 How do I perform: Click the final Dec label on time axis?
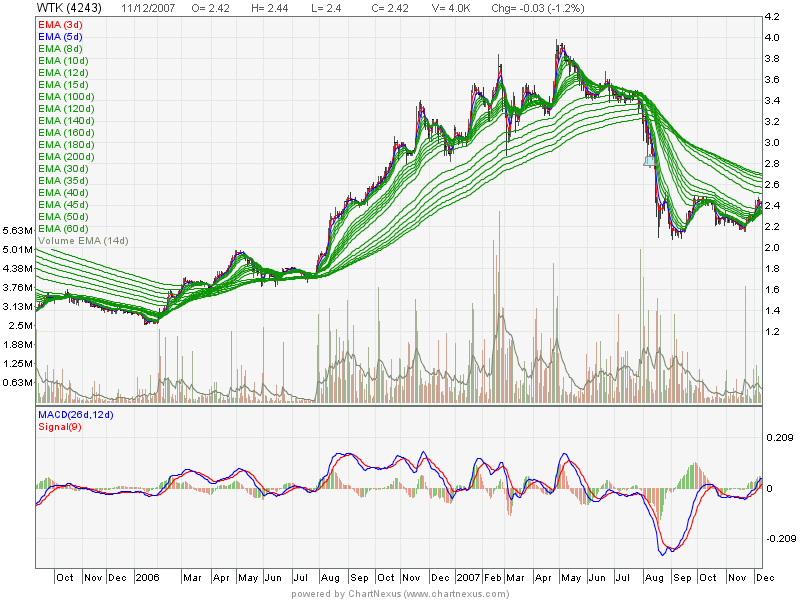763,578
